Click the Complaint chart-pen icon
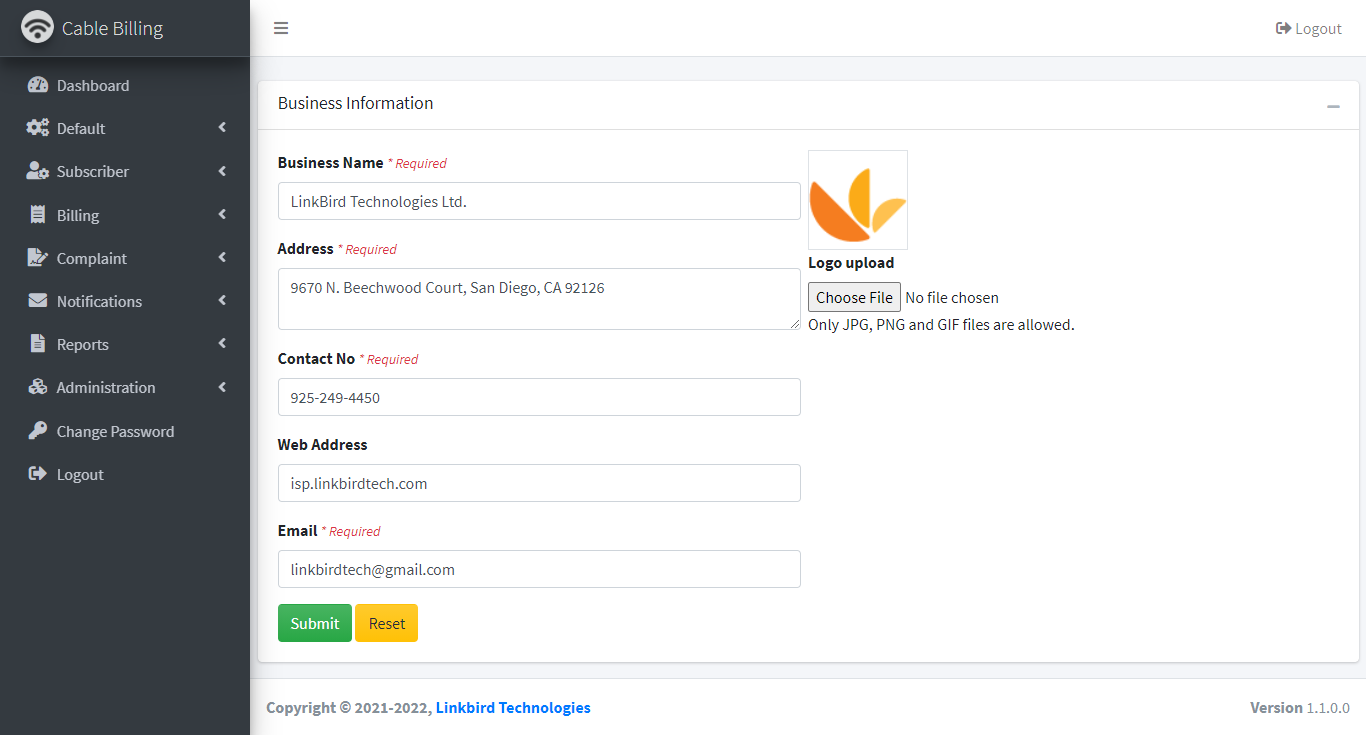 (38, 258)
